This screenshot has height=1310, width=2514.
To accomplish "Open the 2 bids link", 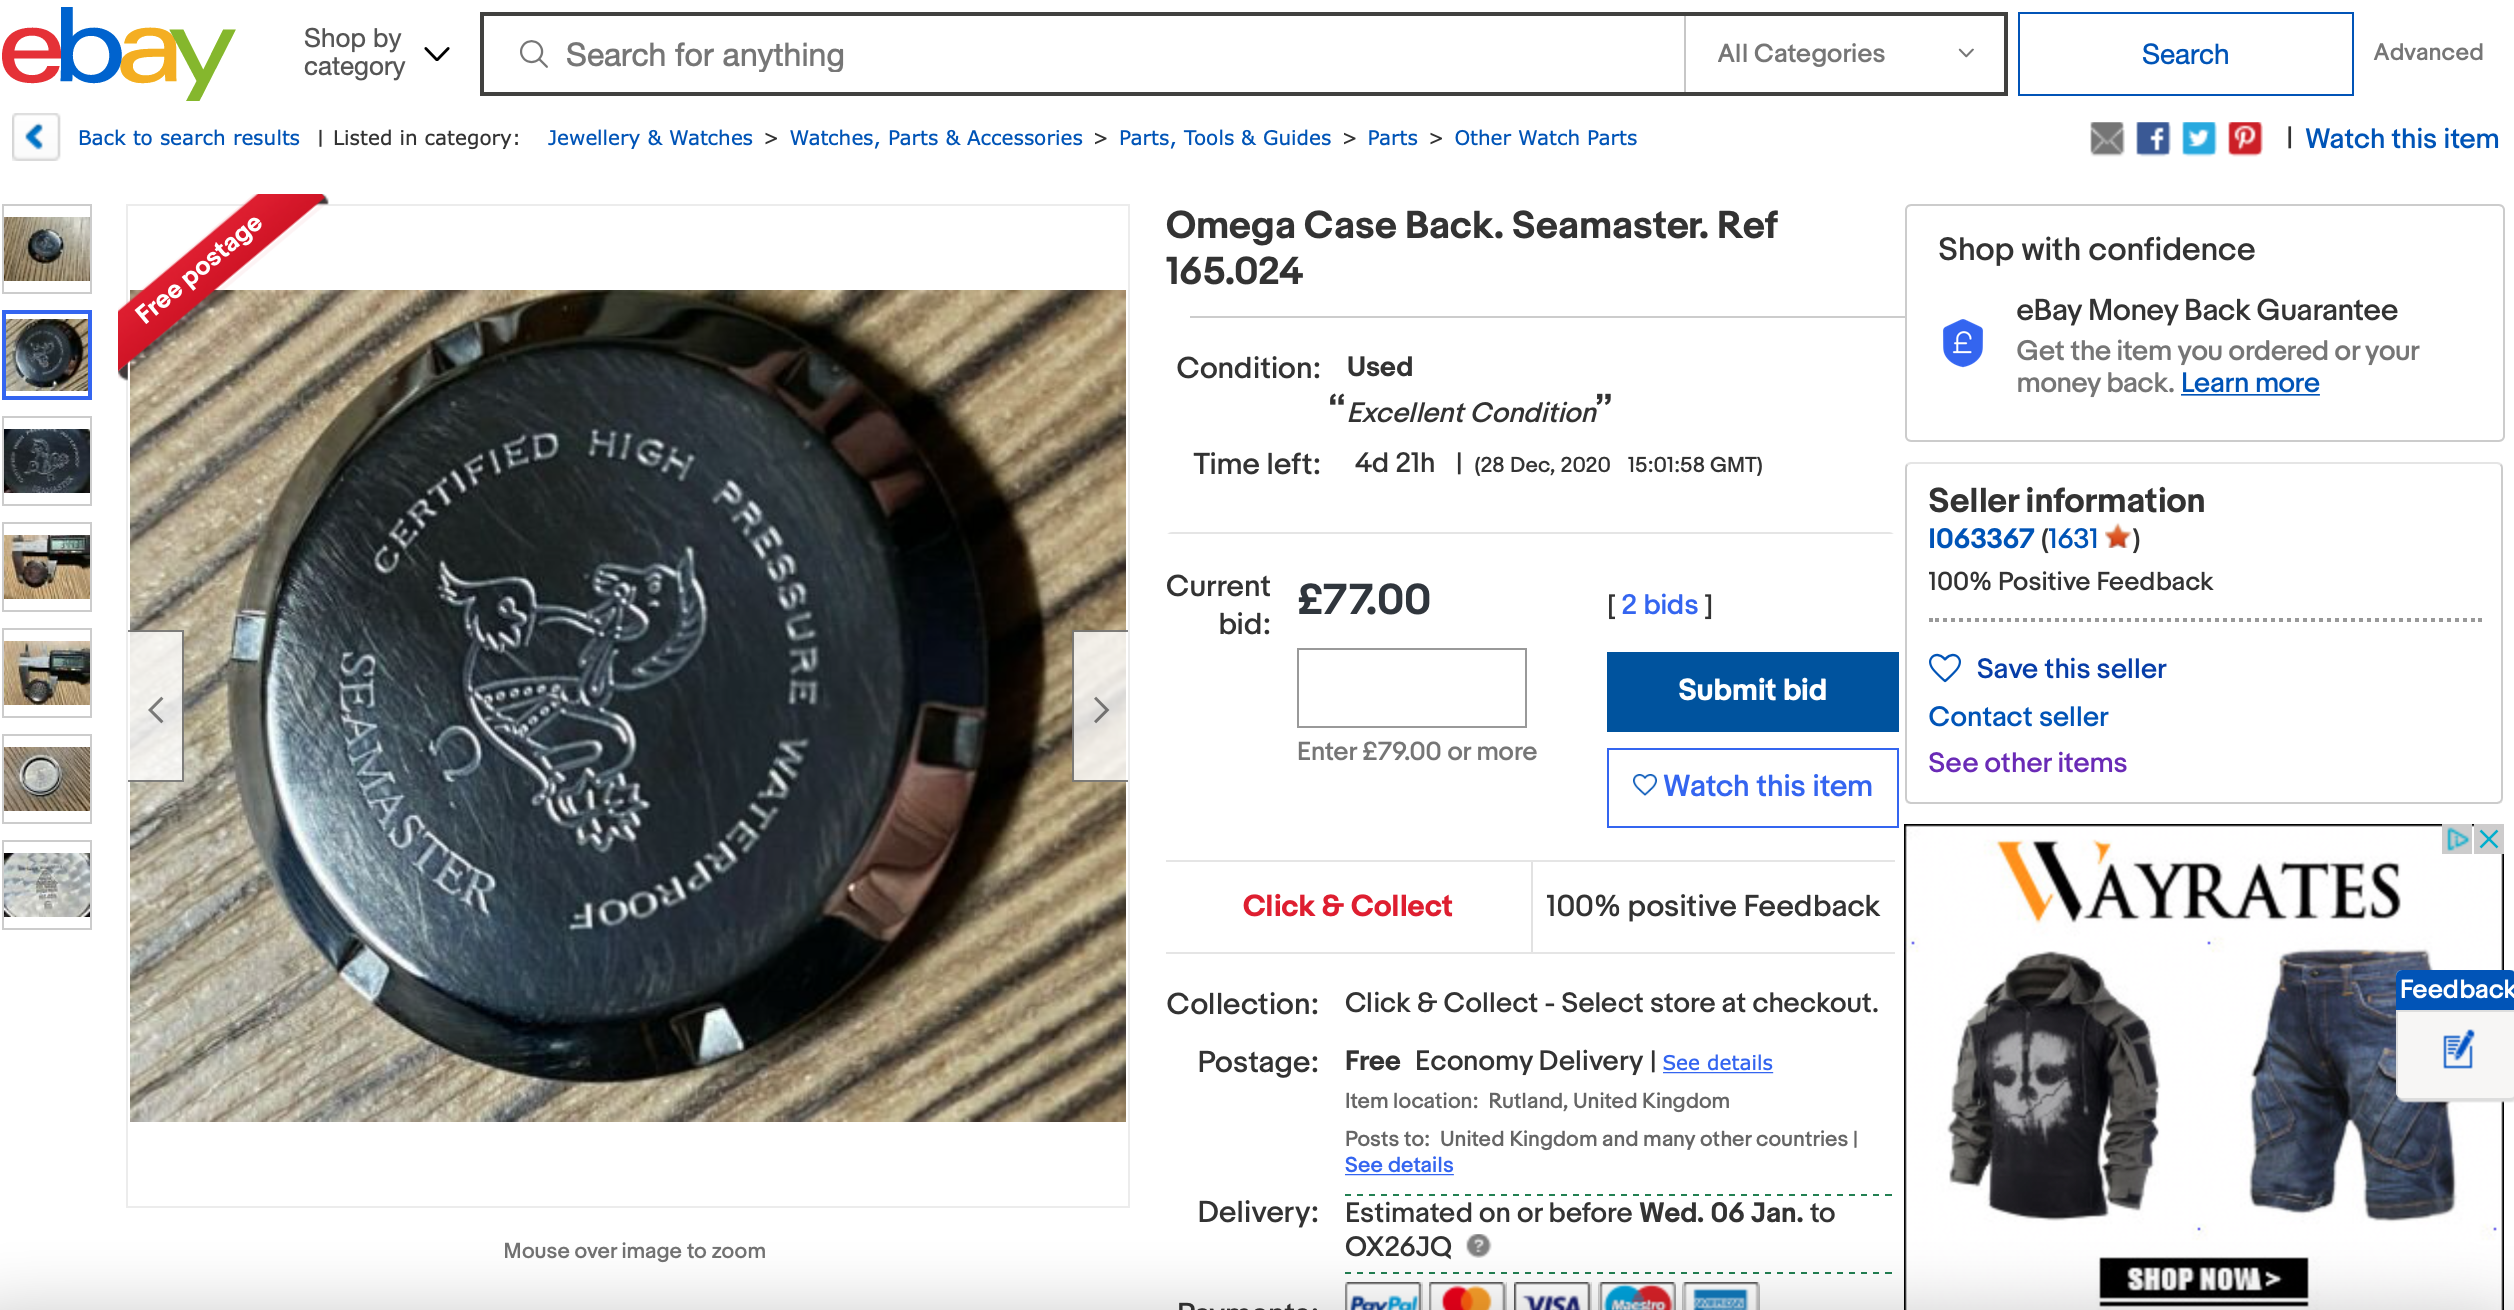I will 1659,605.
